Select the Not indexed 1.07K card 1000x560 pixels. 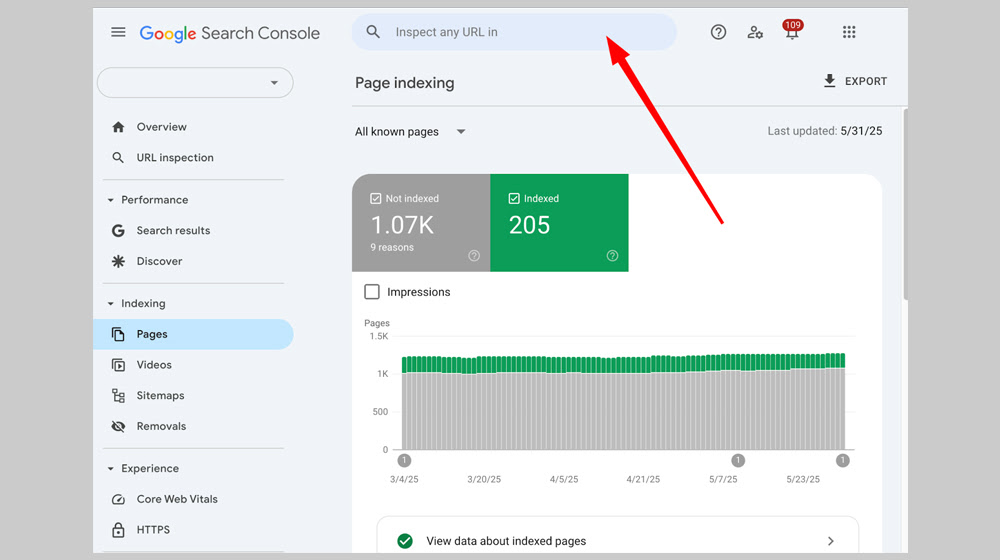(x=421, y=223)
